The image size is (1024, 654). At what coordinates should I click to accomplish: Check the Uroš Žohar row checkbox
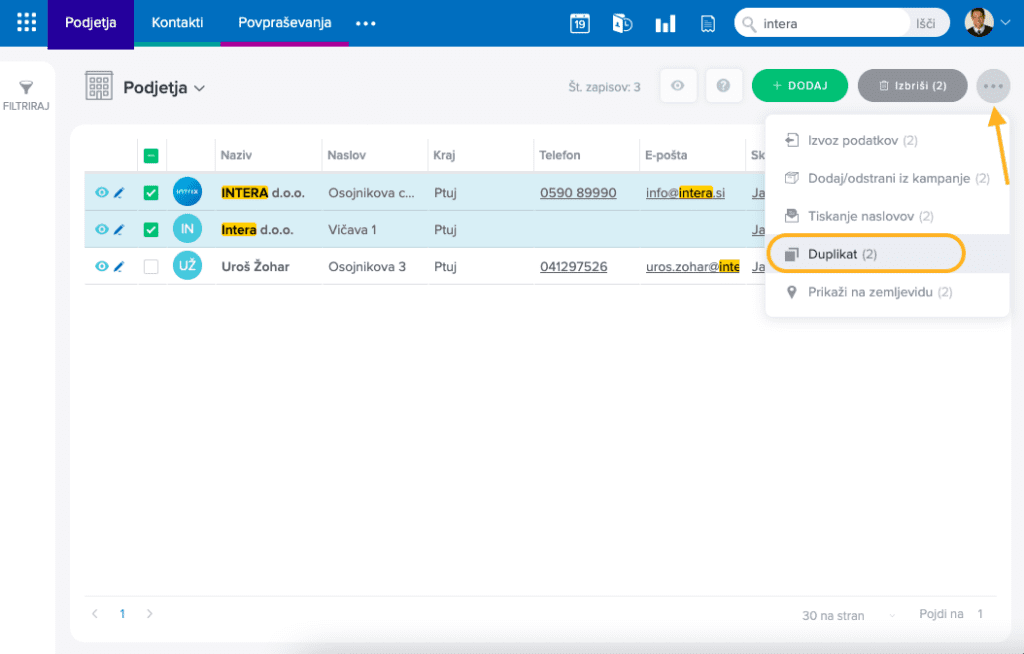151,267
